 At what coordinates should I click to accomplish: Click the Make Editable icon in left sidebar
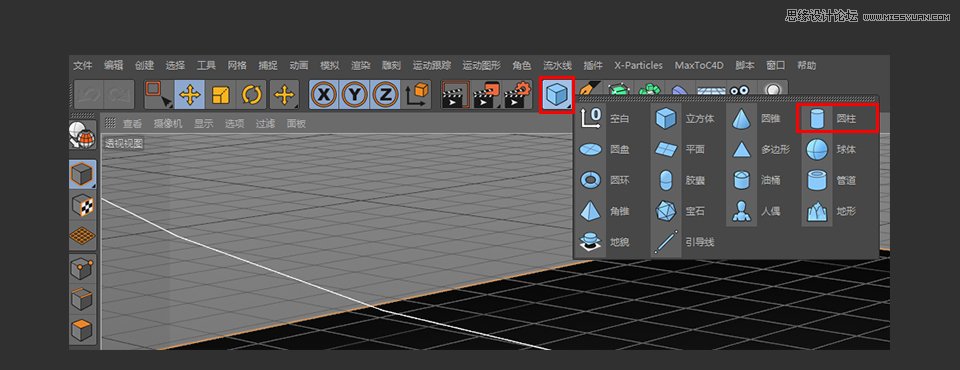pos(82,135)
